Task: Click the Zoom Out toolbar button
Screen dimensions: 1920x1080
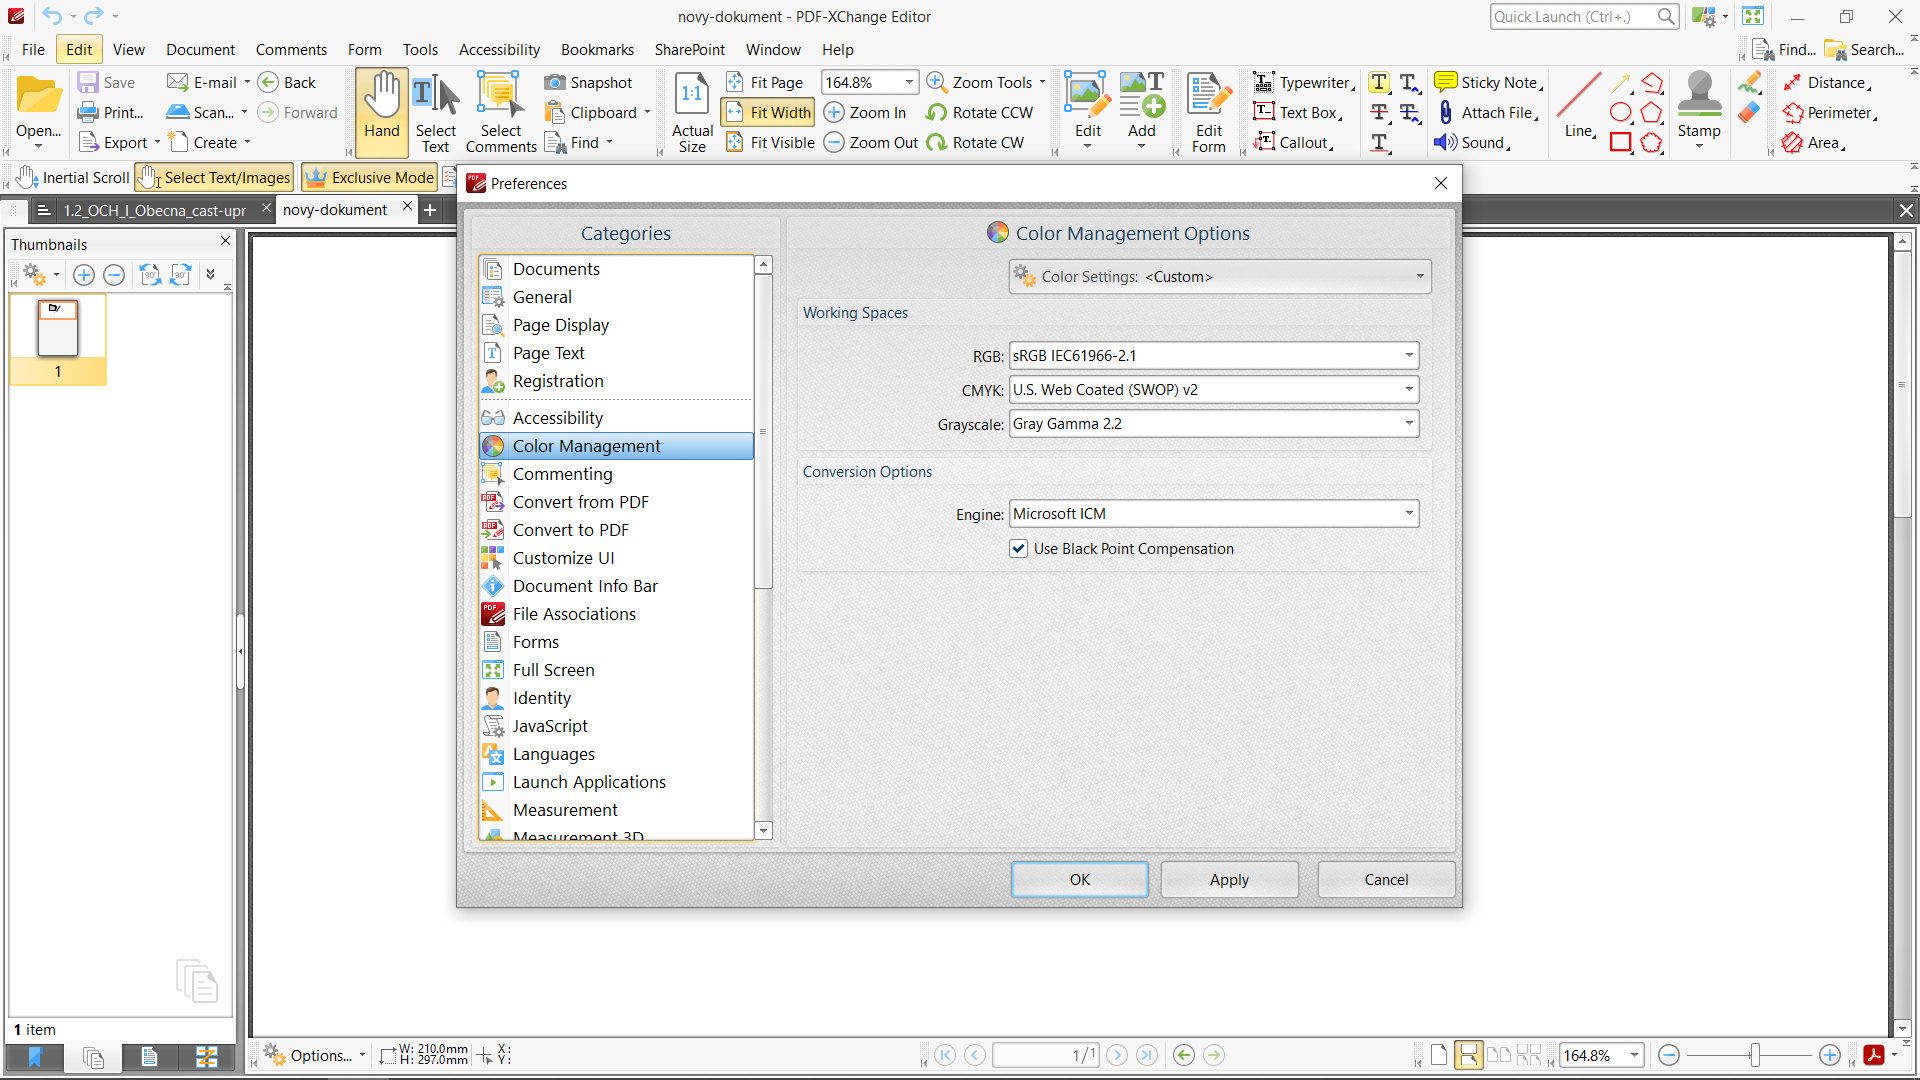Action: [871, 143]
